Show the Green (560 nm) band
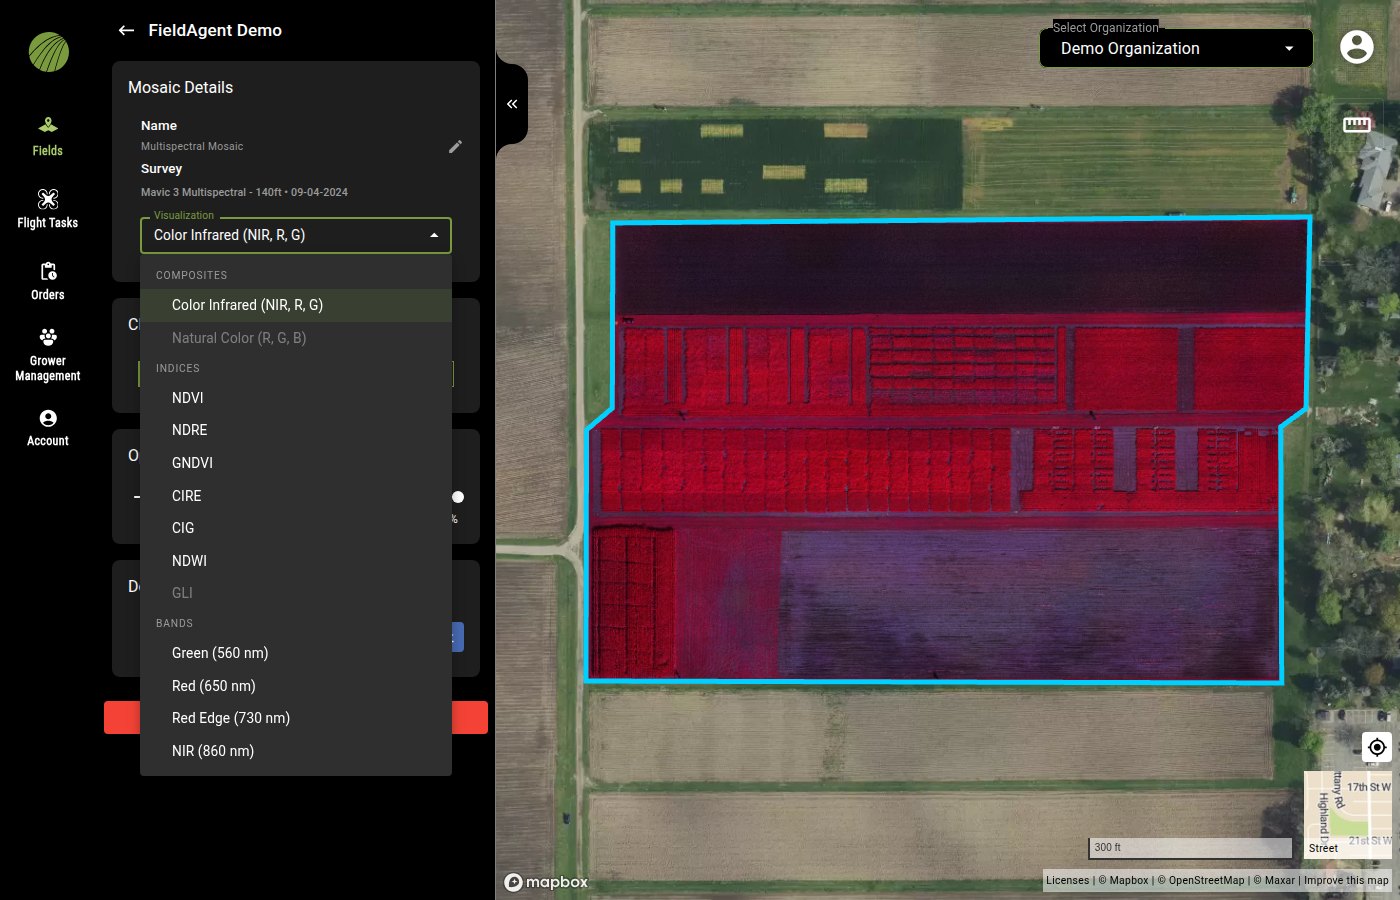Image resolution: width=1400 pixels, height=900 pixels. click(296, 653)
